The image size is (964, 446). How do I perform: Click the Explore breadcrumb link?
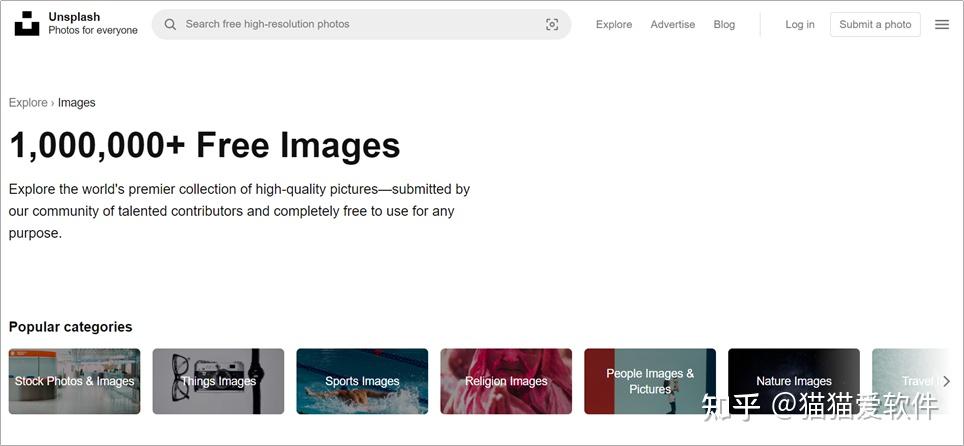[28, 103]
